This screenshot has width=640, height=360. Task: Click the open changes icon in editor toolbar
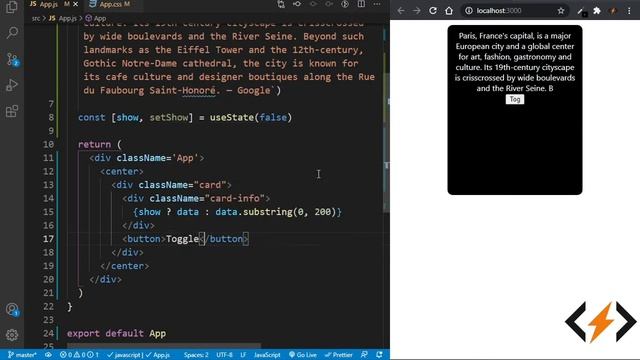tap(297, 4)
